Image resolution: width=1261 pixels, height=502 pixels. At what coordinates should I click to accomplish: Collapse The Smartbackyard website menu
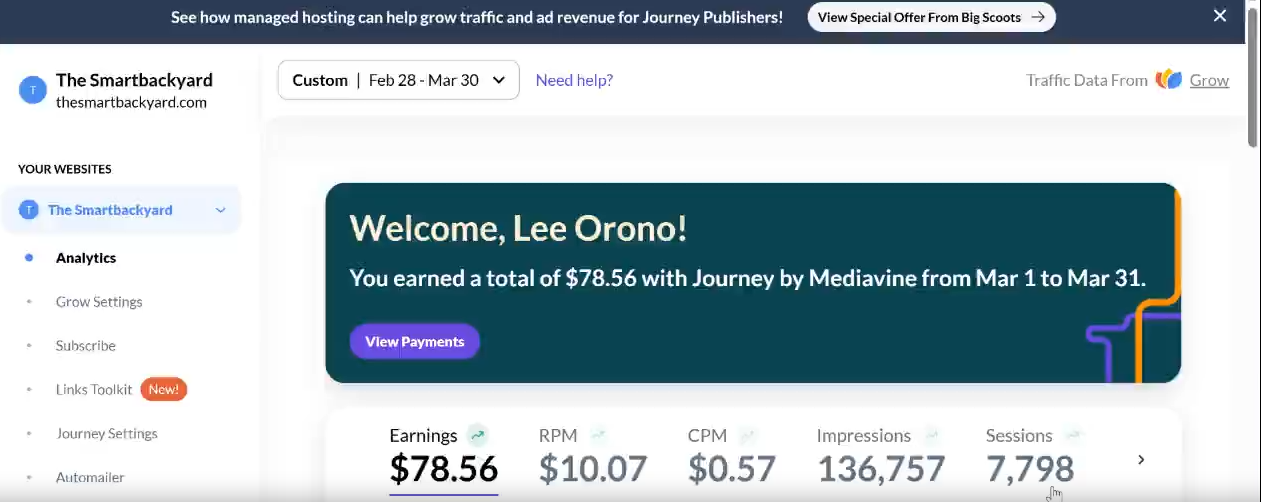[221, 210]
